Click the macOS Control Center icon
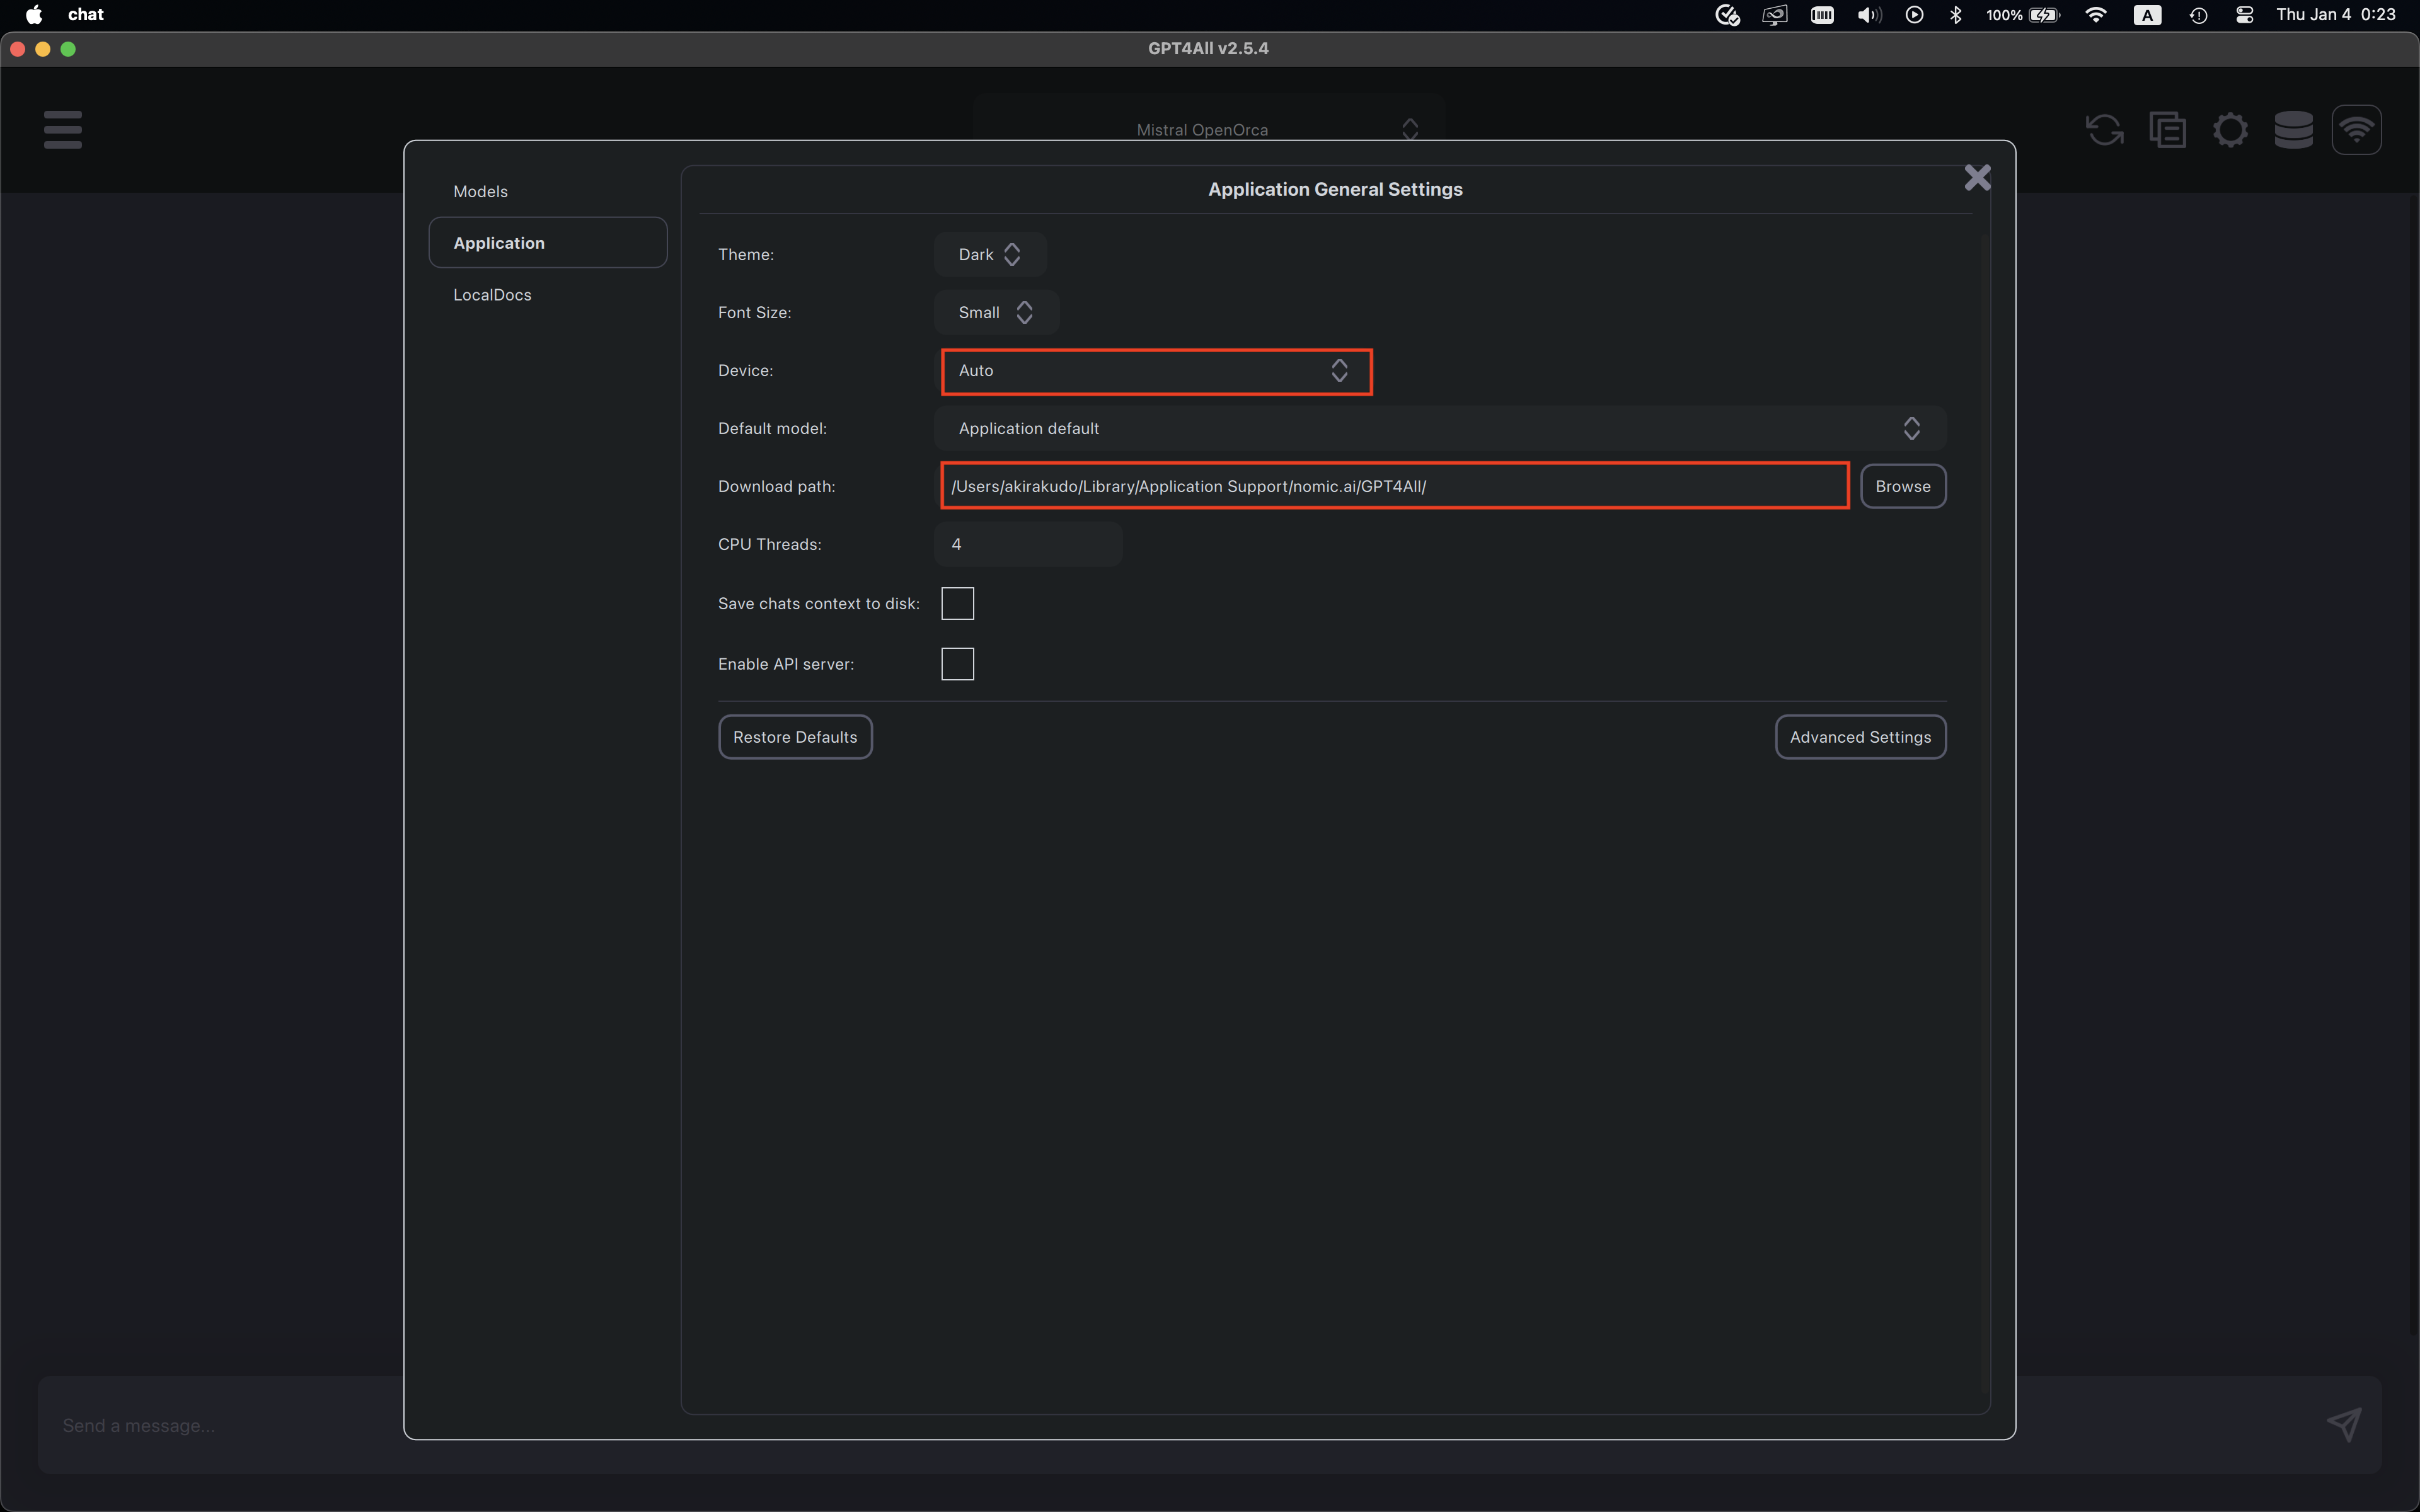 2244,15
